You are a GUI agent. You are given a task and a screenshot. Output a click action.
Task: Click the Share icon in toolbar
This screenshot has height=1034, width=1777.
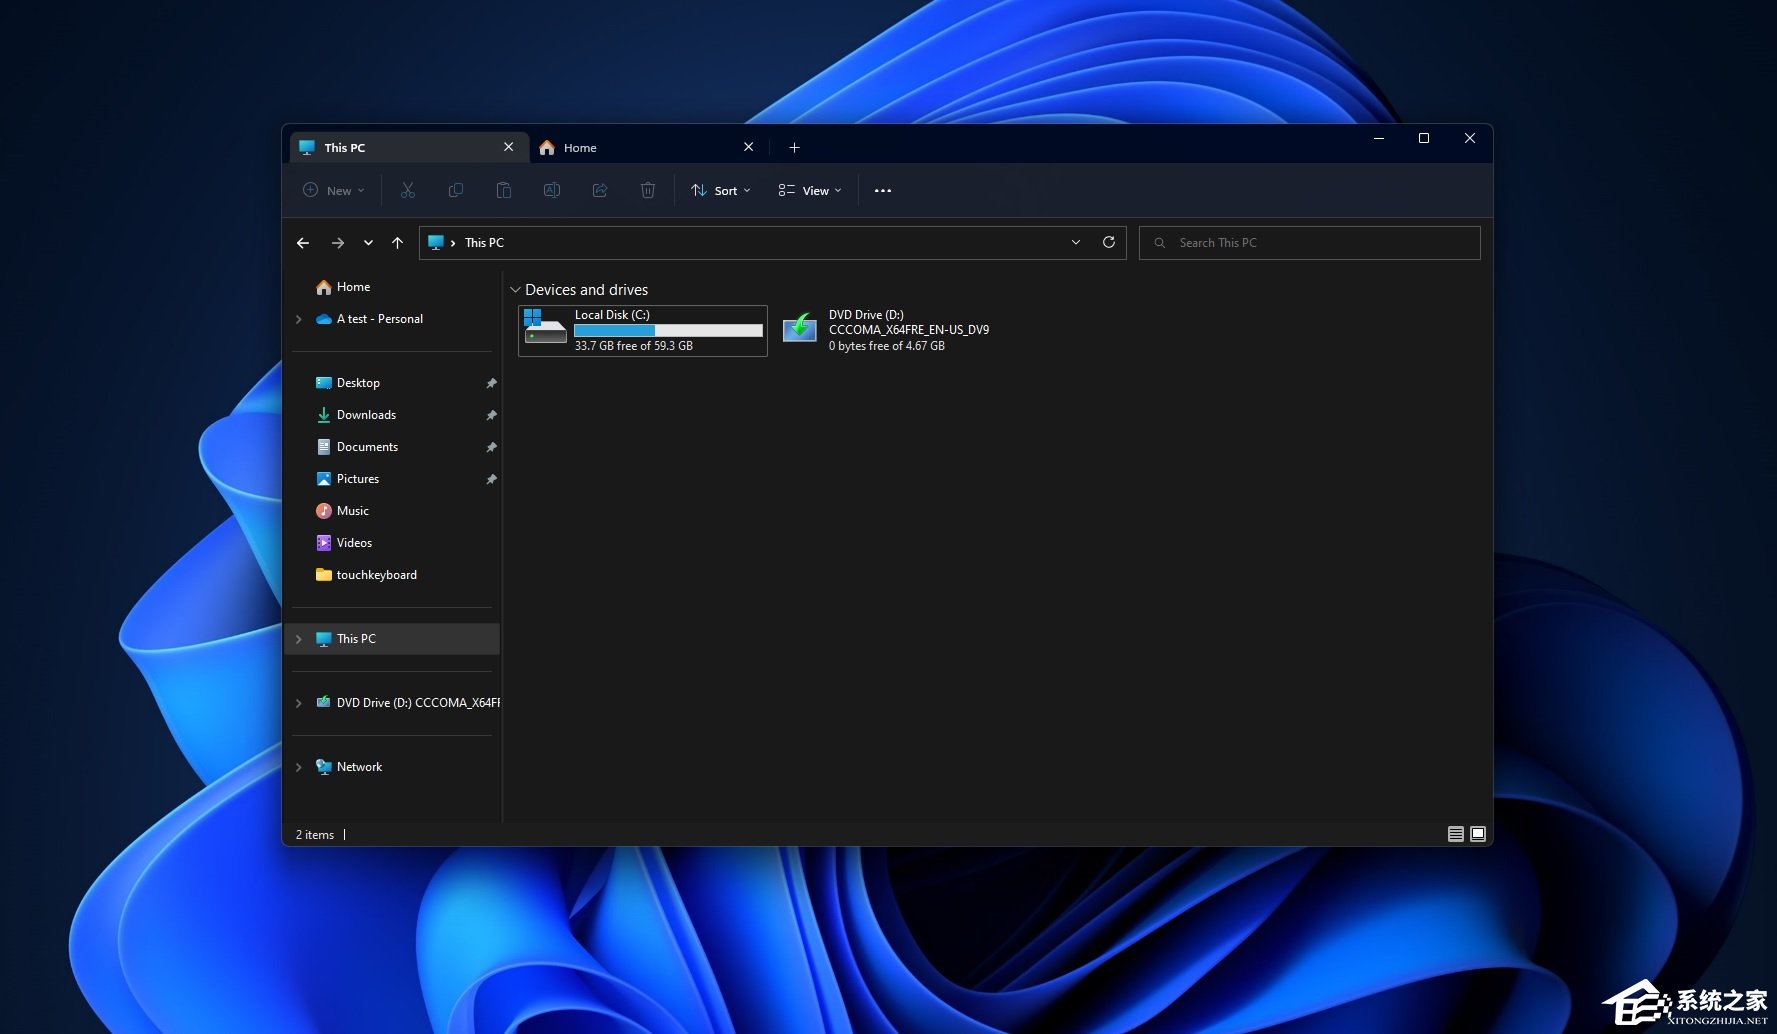coord(600,190)
